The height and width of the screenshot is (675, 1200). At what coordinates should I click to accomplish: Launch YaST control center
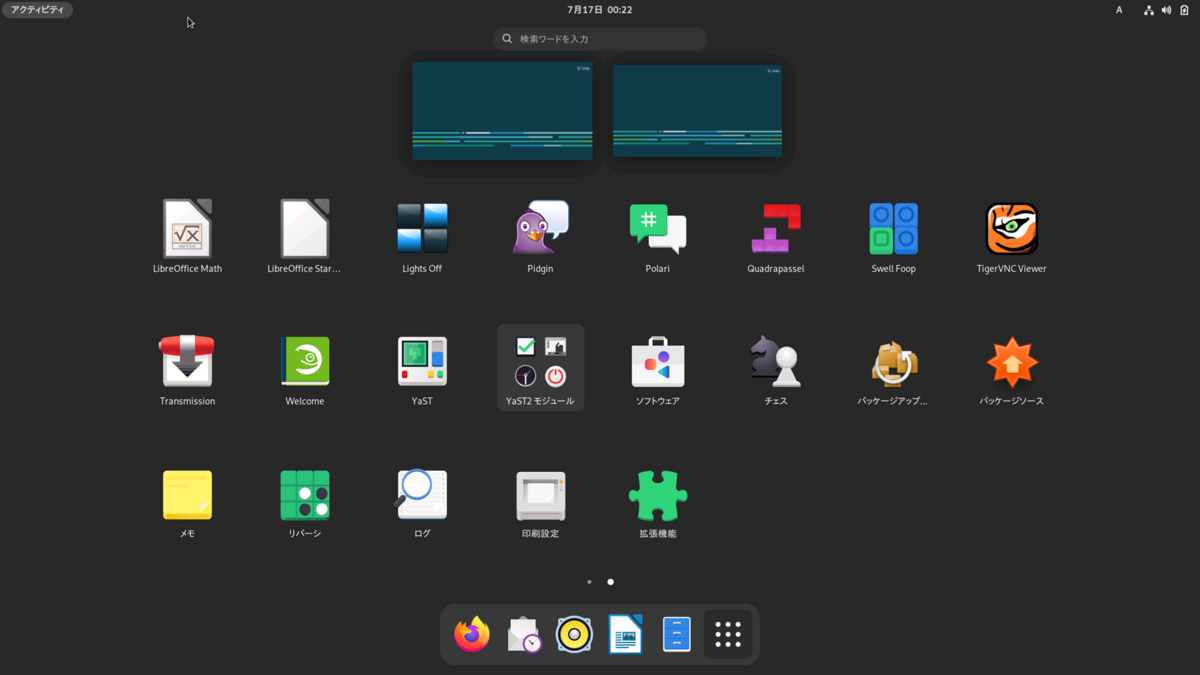422,369
